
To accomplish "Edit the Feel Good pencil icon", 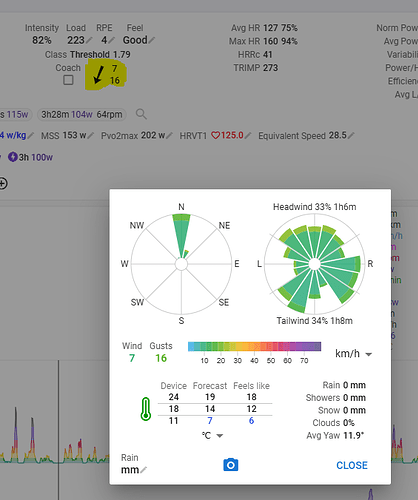I will (x=152, y=40).
